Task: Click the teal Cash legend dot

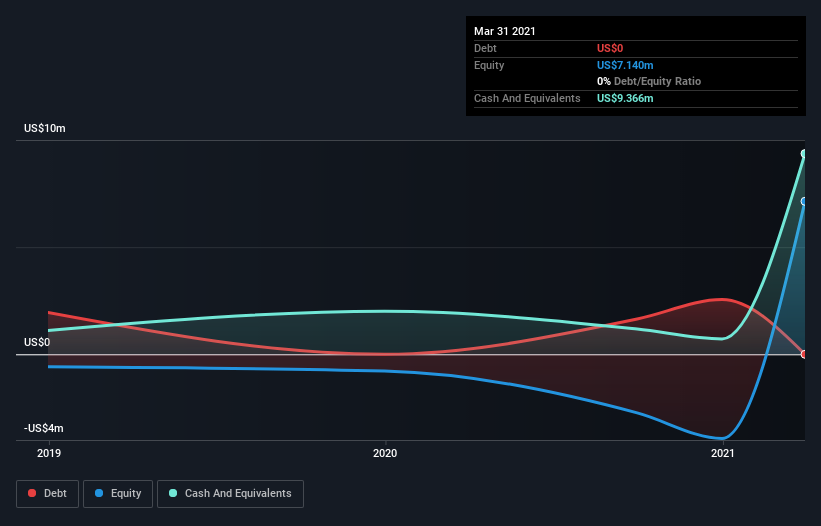Action: click(x=173, y=493)
